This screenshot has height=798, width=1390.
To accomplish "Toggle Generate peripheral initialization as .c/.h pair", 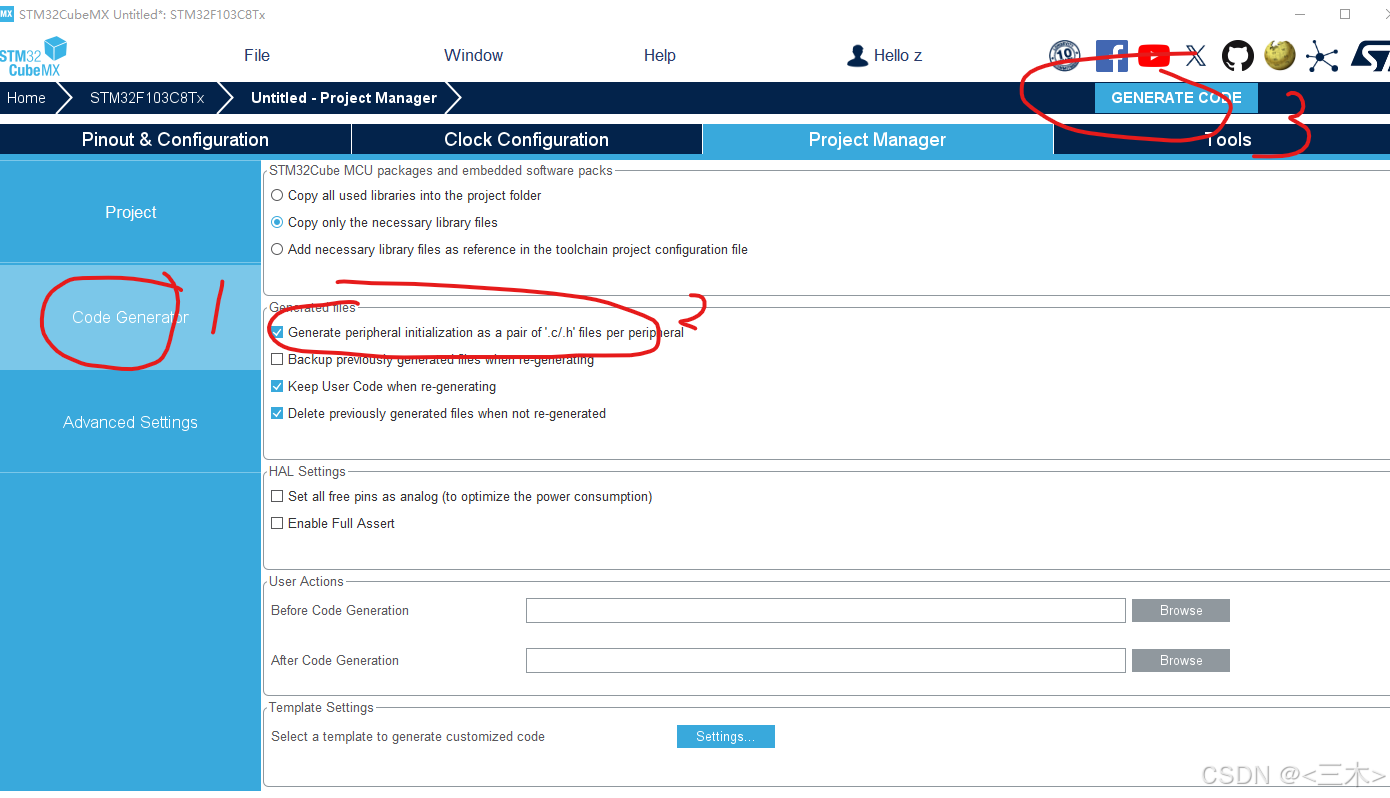I will pos(277,332).
